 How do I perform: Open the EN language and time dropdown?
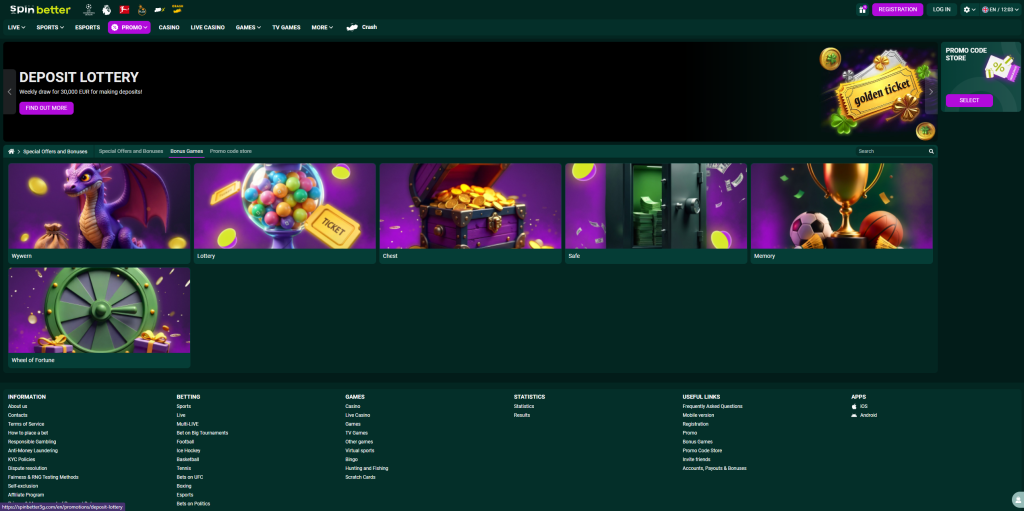[1000, 9]
